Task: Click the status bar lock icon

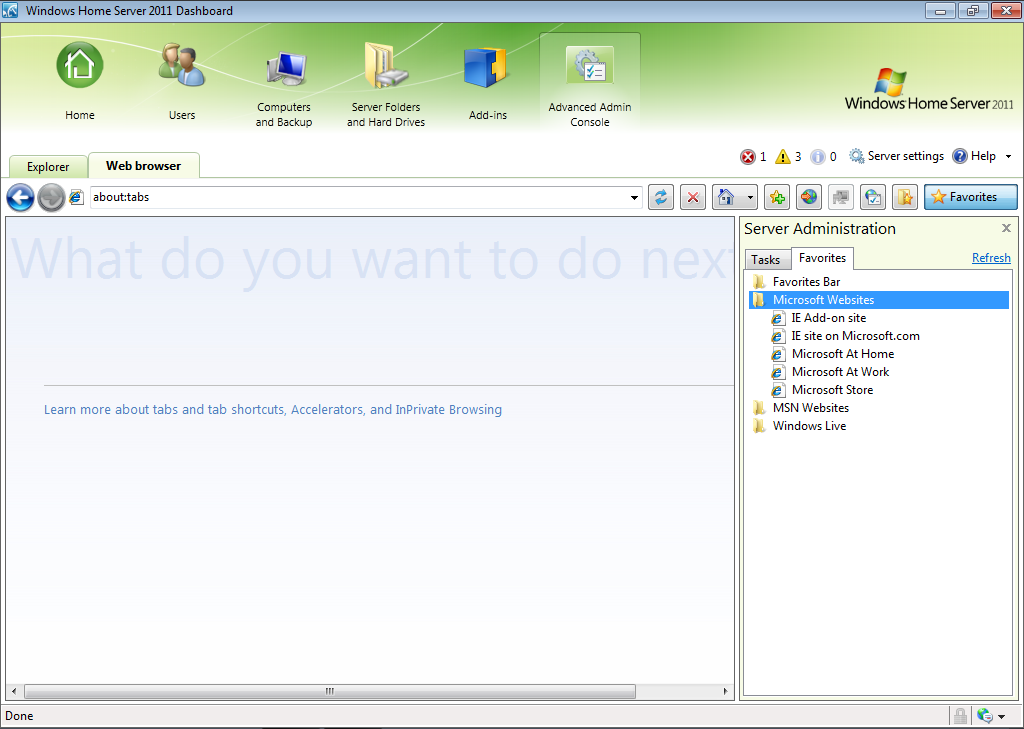Action: click(x=960, y=716)
